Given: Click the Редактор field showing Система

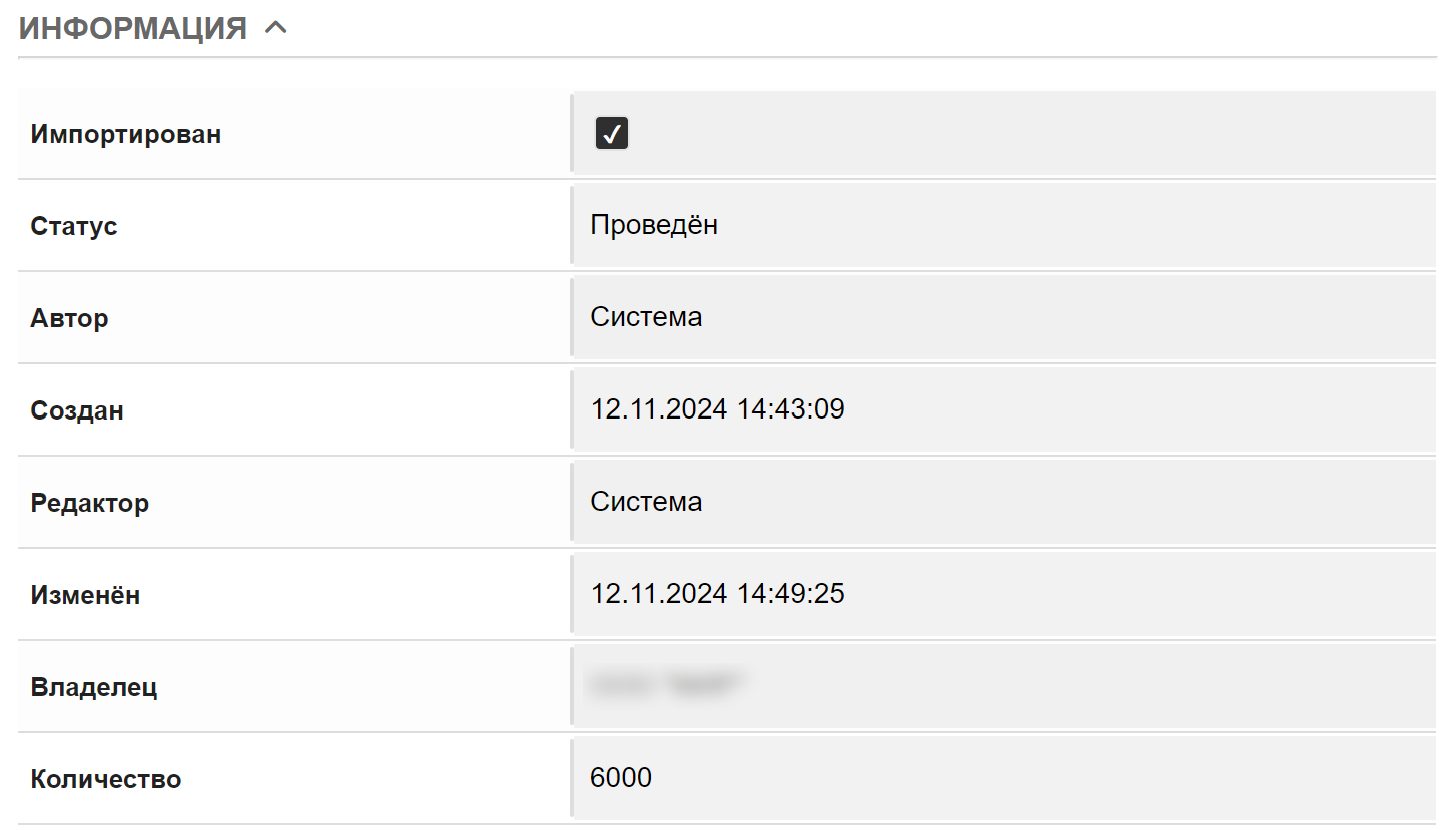Looking at the screenshot, I should click(x=1003, y=501).
